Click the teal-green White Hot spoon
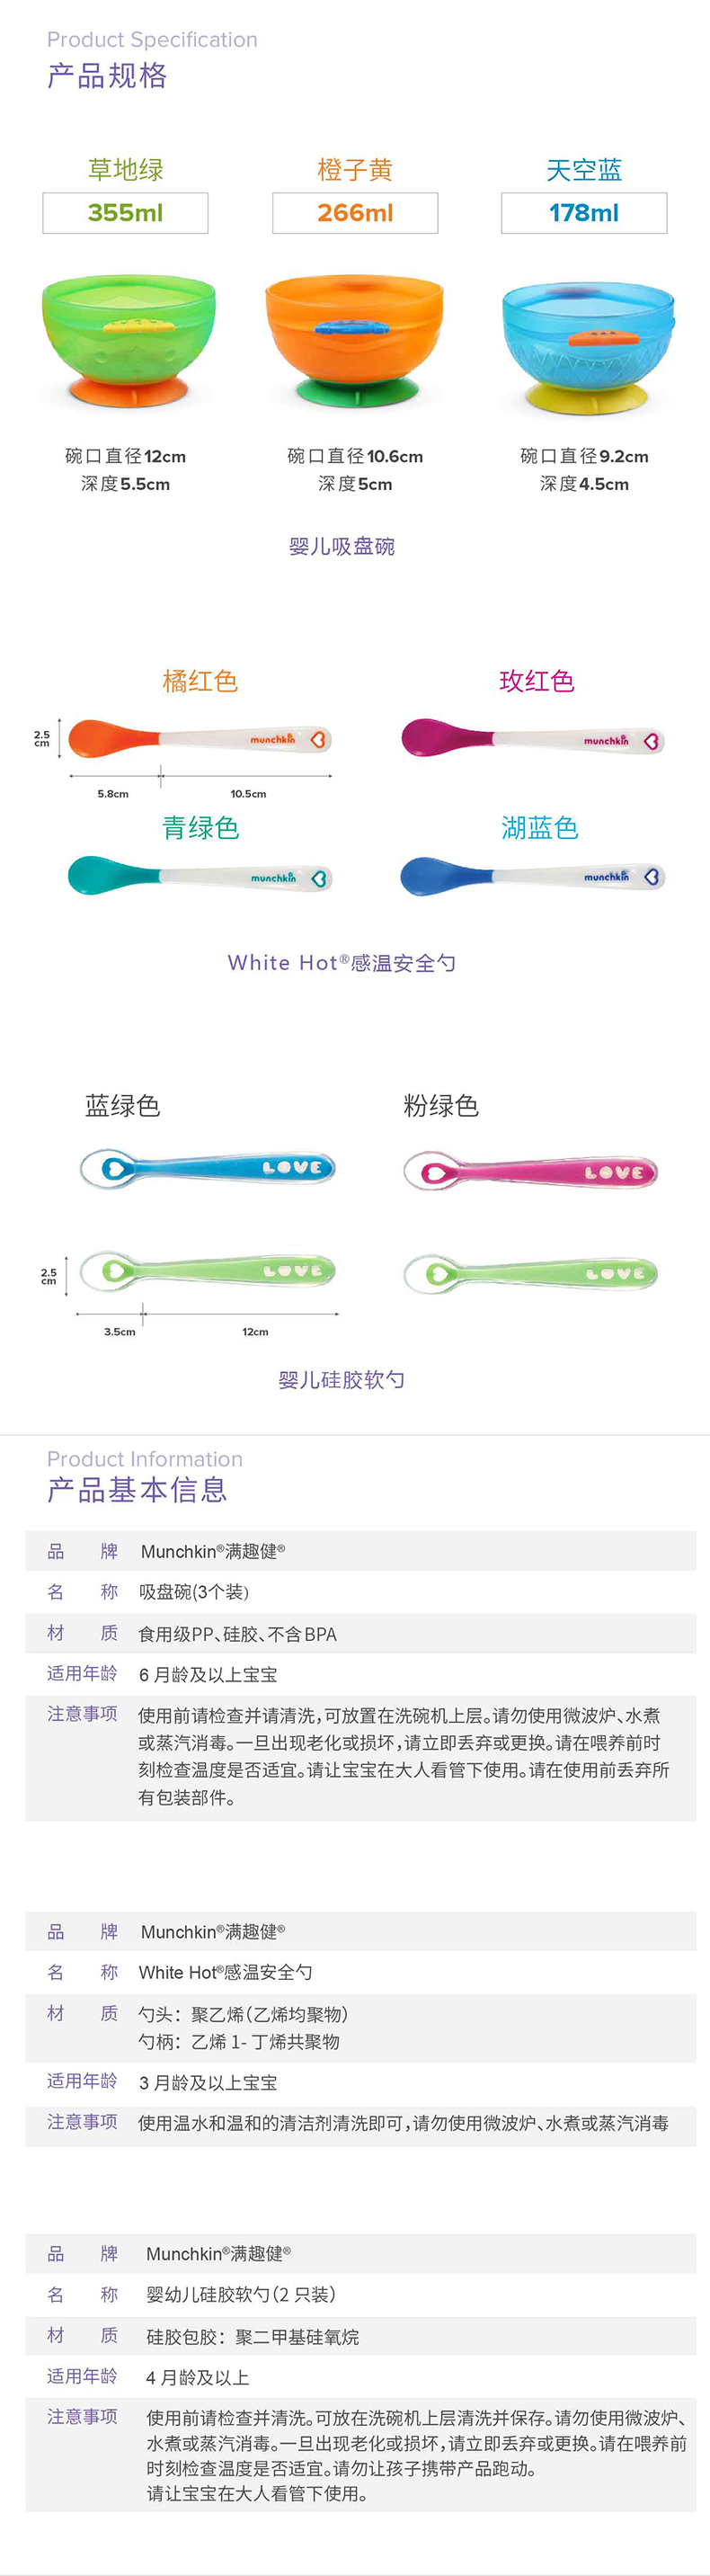Screen dimensions: 710x2576 (199, 877)
